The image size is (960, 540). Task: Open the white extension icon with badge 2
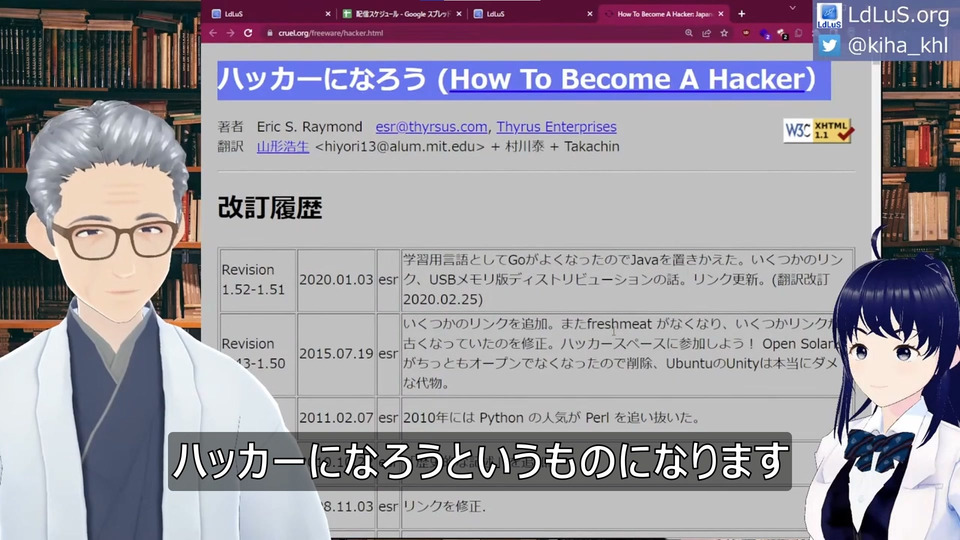[x=782, y=34]
